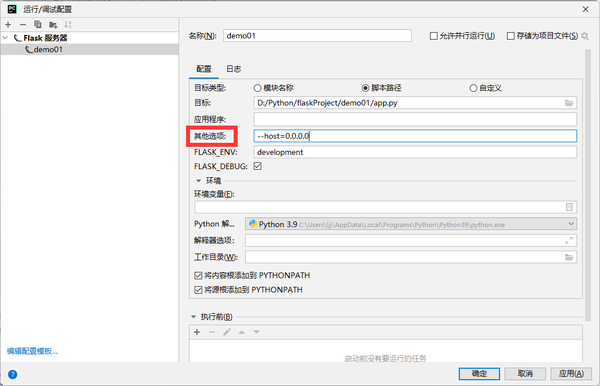
Task: Focus the 名称 name field
Action: pos(317,36)
